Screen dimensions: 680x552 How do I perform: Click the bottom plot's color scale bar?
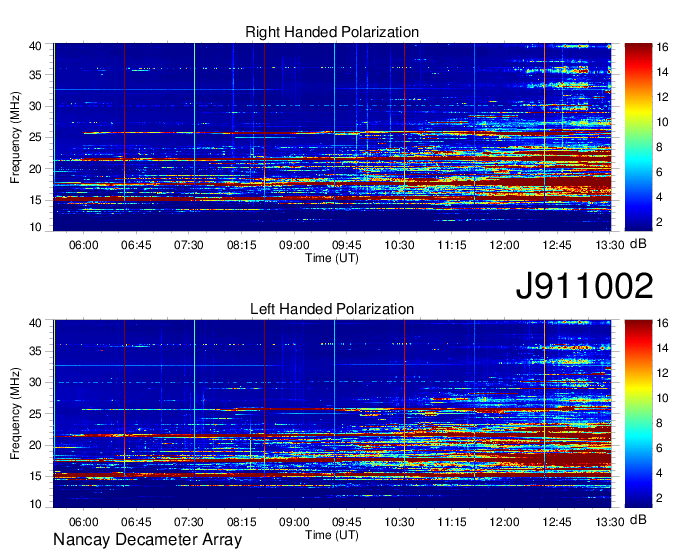point(638,414)
